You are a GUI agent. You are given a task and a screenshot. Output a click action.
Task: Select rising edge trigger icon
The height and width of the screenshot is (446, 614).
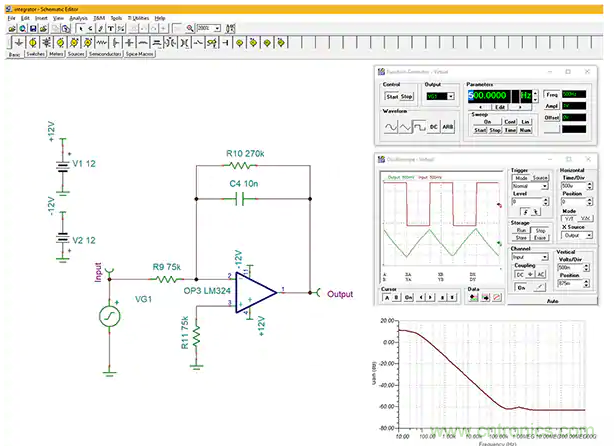(x=524, y=211)
